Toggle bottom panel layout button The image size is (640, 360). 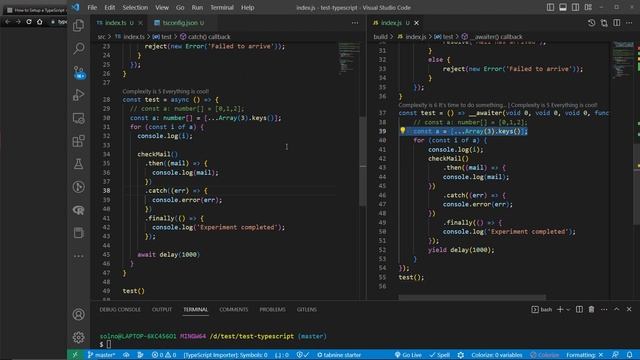(562, 7)
